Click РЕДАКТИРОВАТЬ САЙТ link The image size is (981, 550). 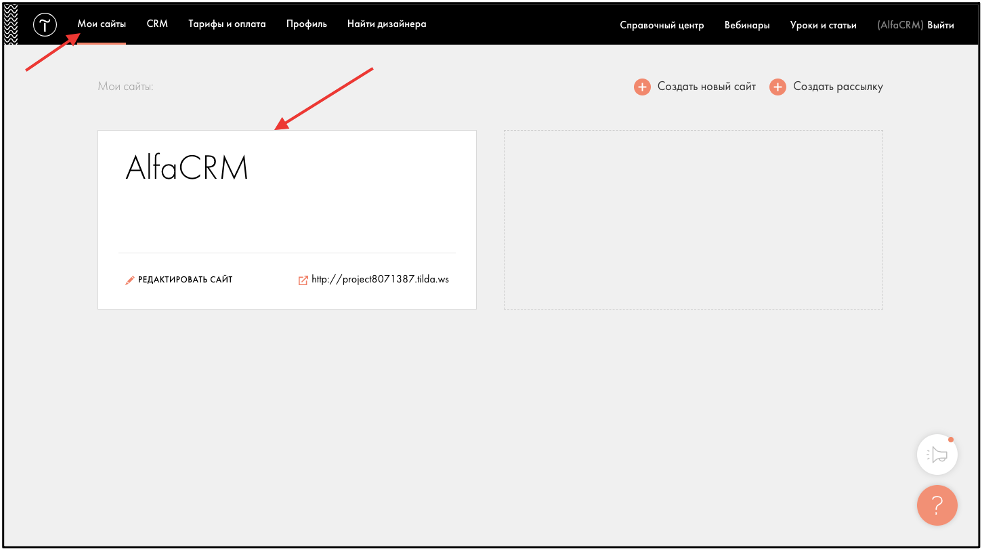(185, 280)
